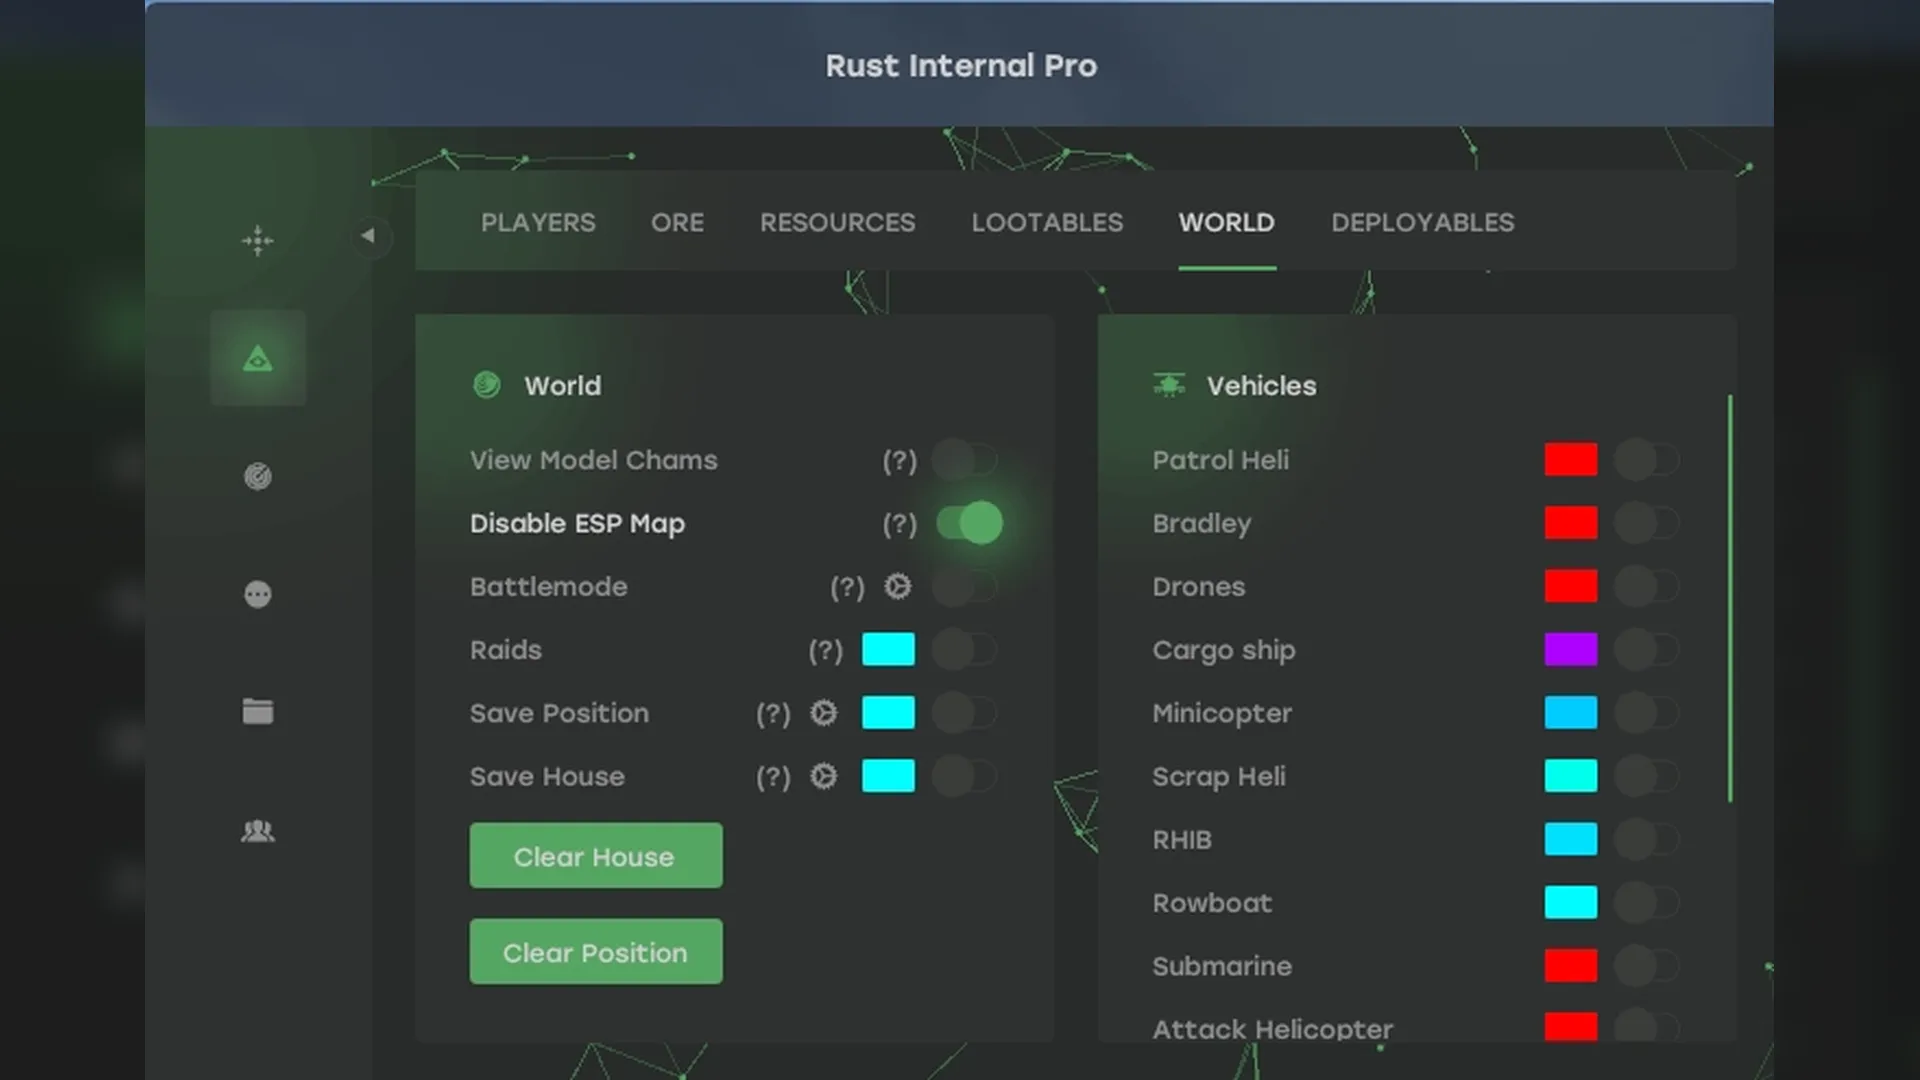Image resolution: width=1920 pixels, height=1080 pixels.
Task: Enable the View Model Chams toggle
Action: (965, 460)
